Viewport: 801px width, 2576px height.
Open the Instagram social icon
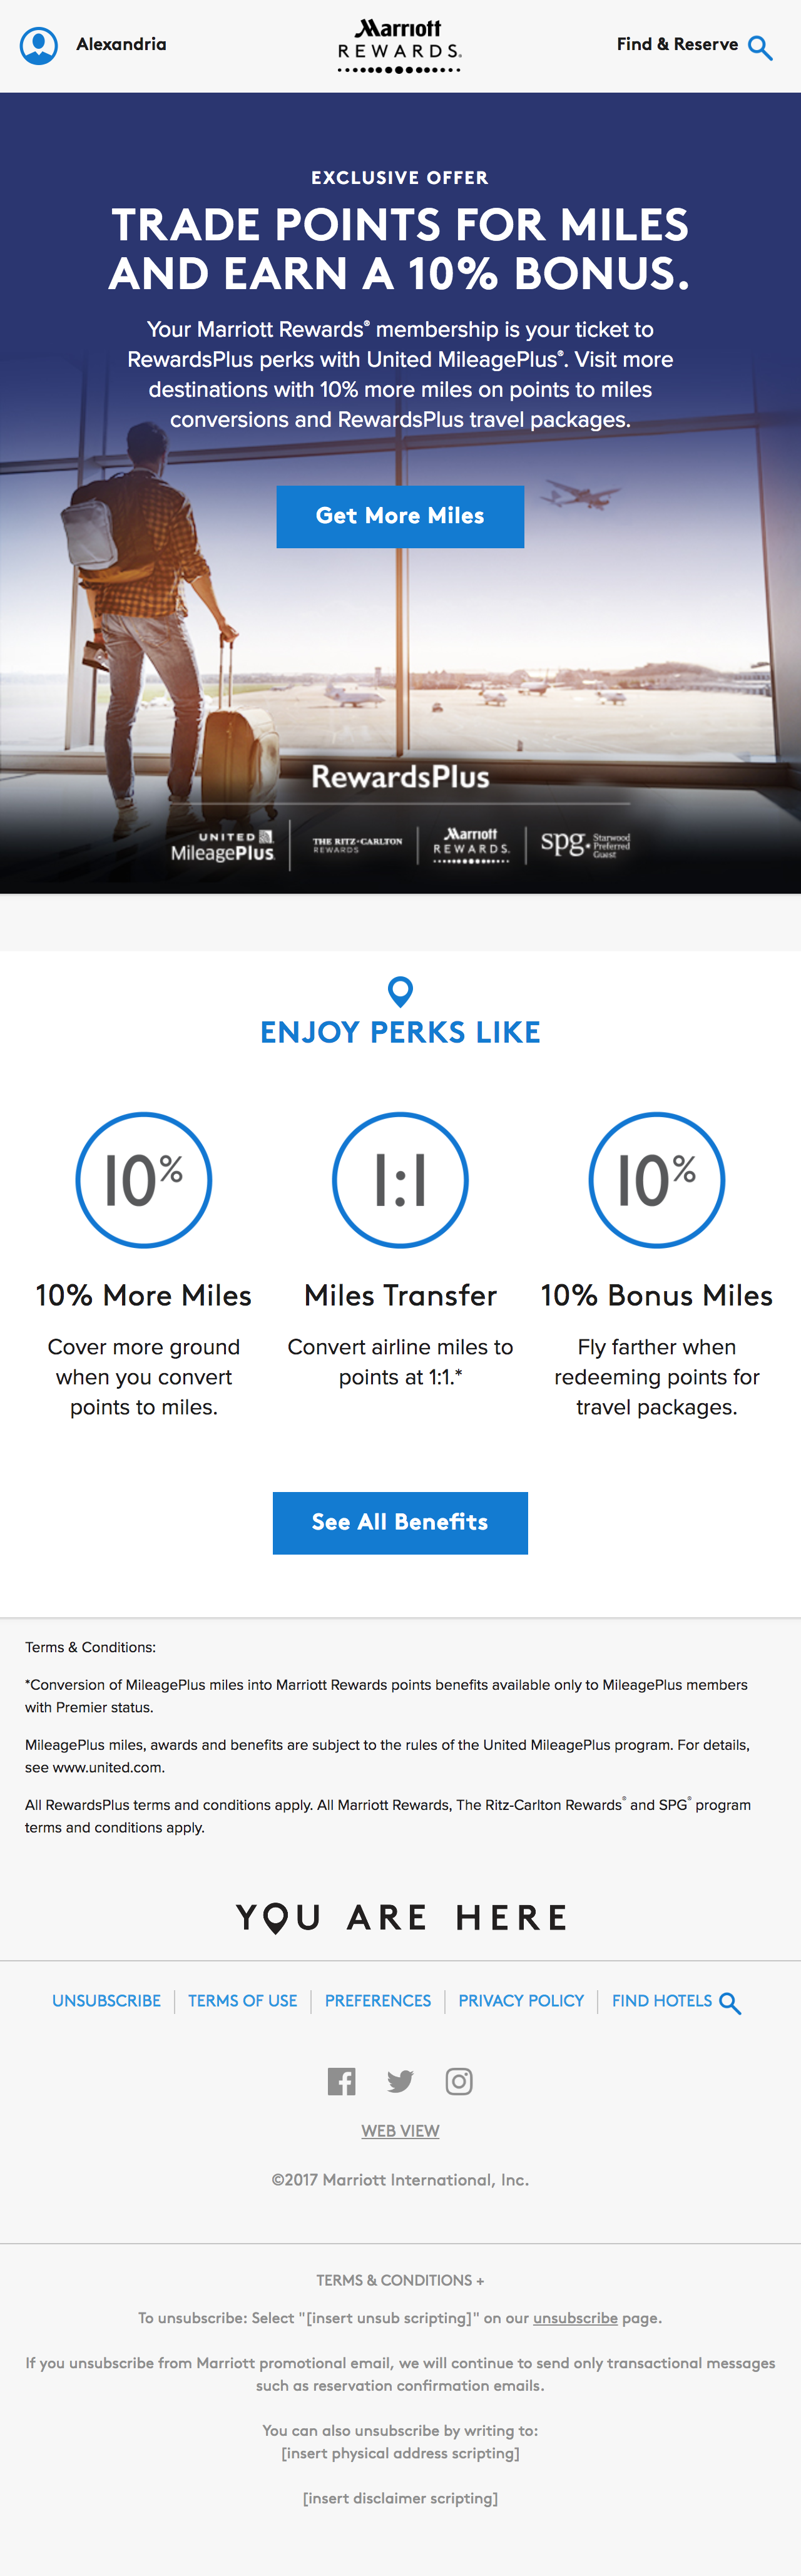coord(459,2081)
